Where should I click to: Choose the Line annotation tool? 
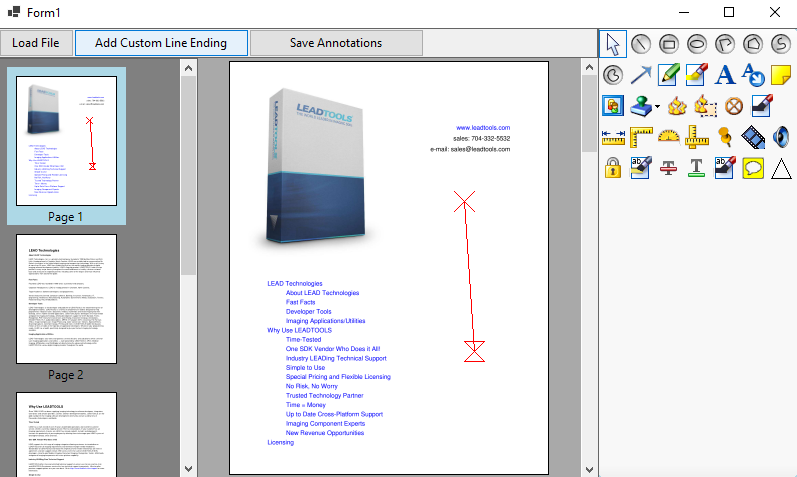point(641,44)
